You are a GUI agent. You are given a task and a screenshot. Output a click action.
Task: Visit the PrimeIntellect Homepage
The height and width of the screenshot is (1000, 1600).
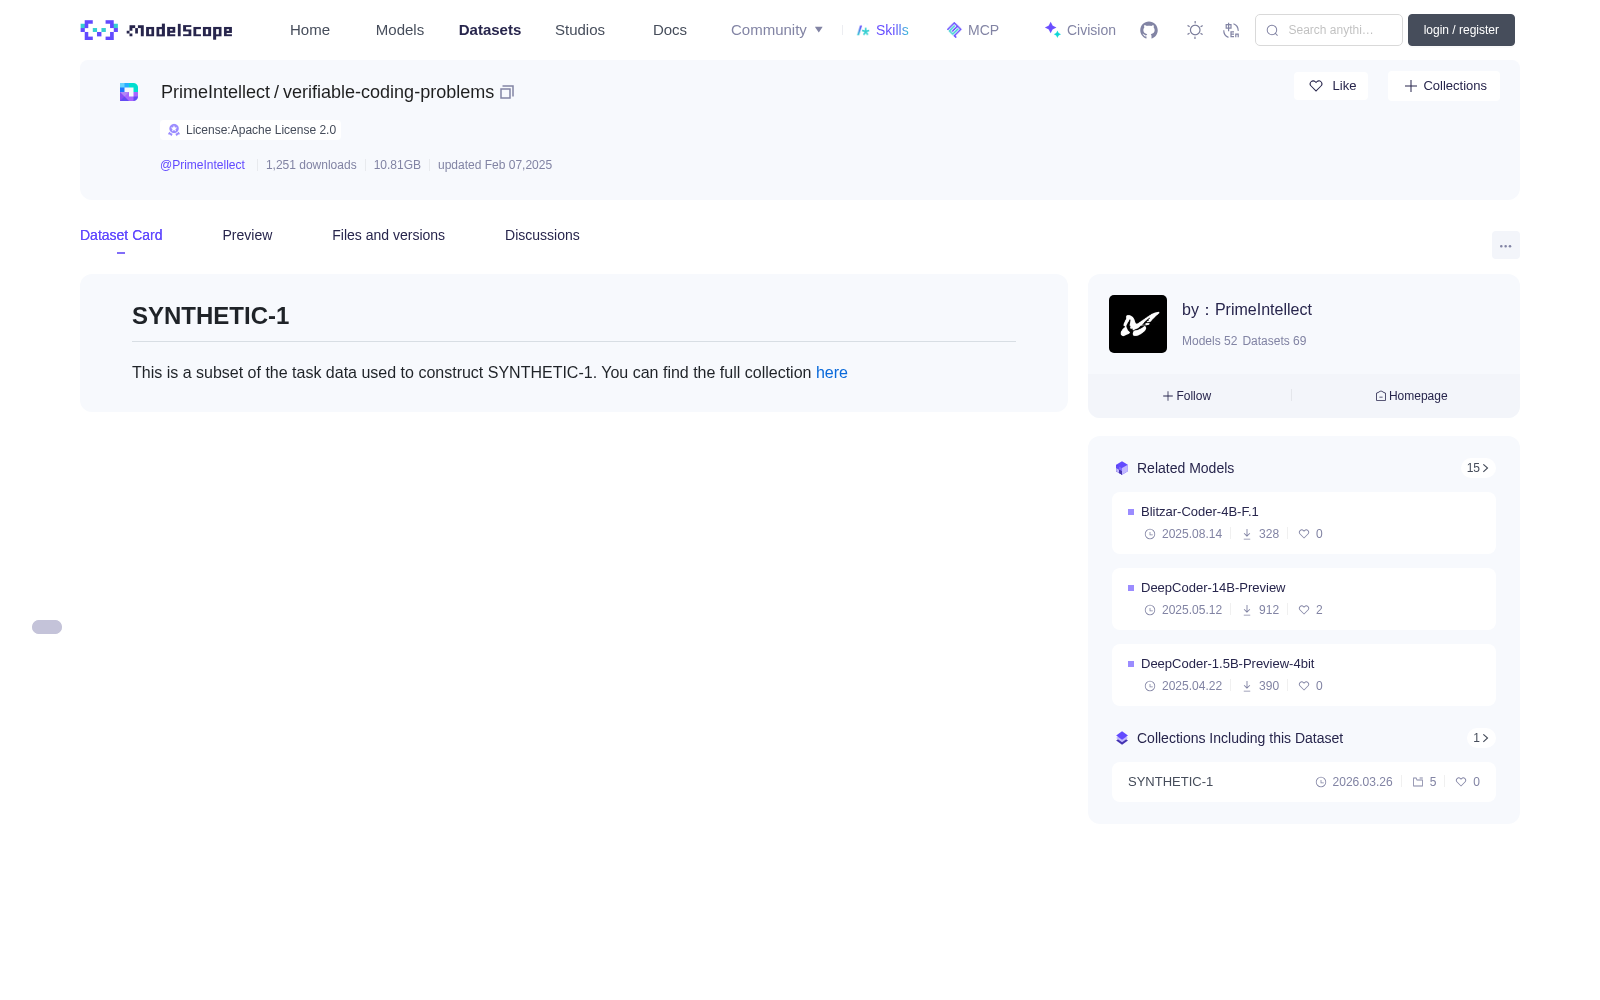(1411, 396)
